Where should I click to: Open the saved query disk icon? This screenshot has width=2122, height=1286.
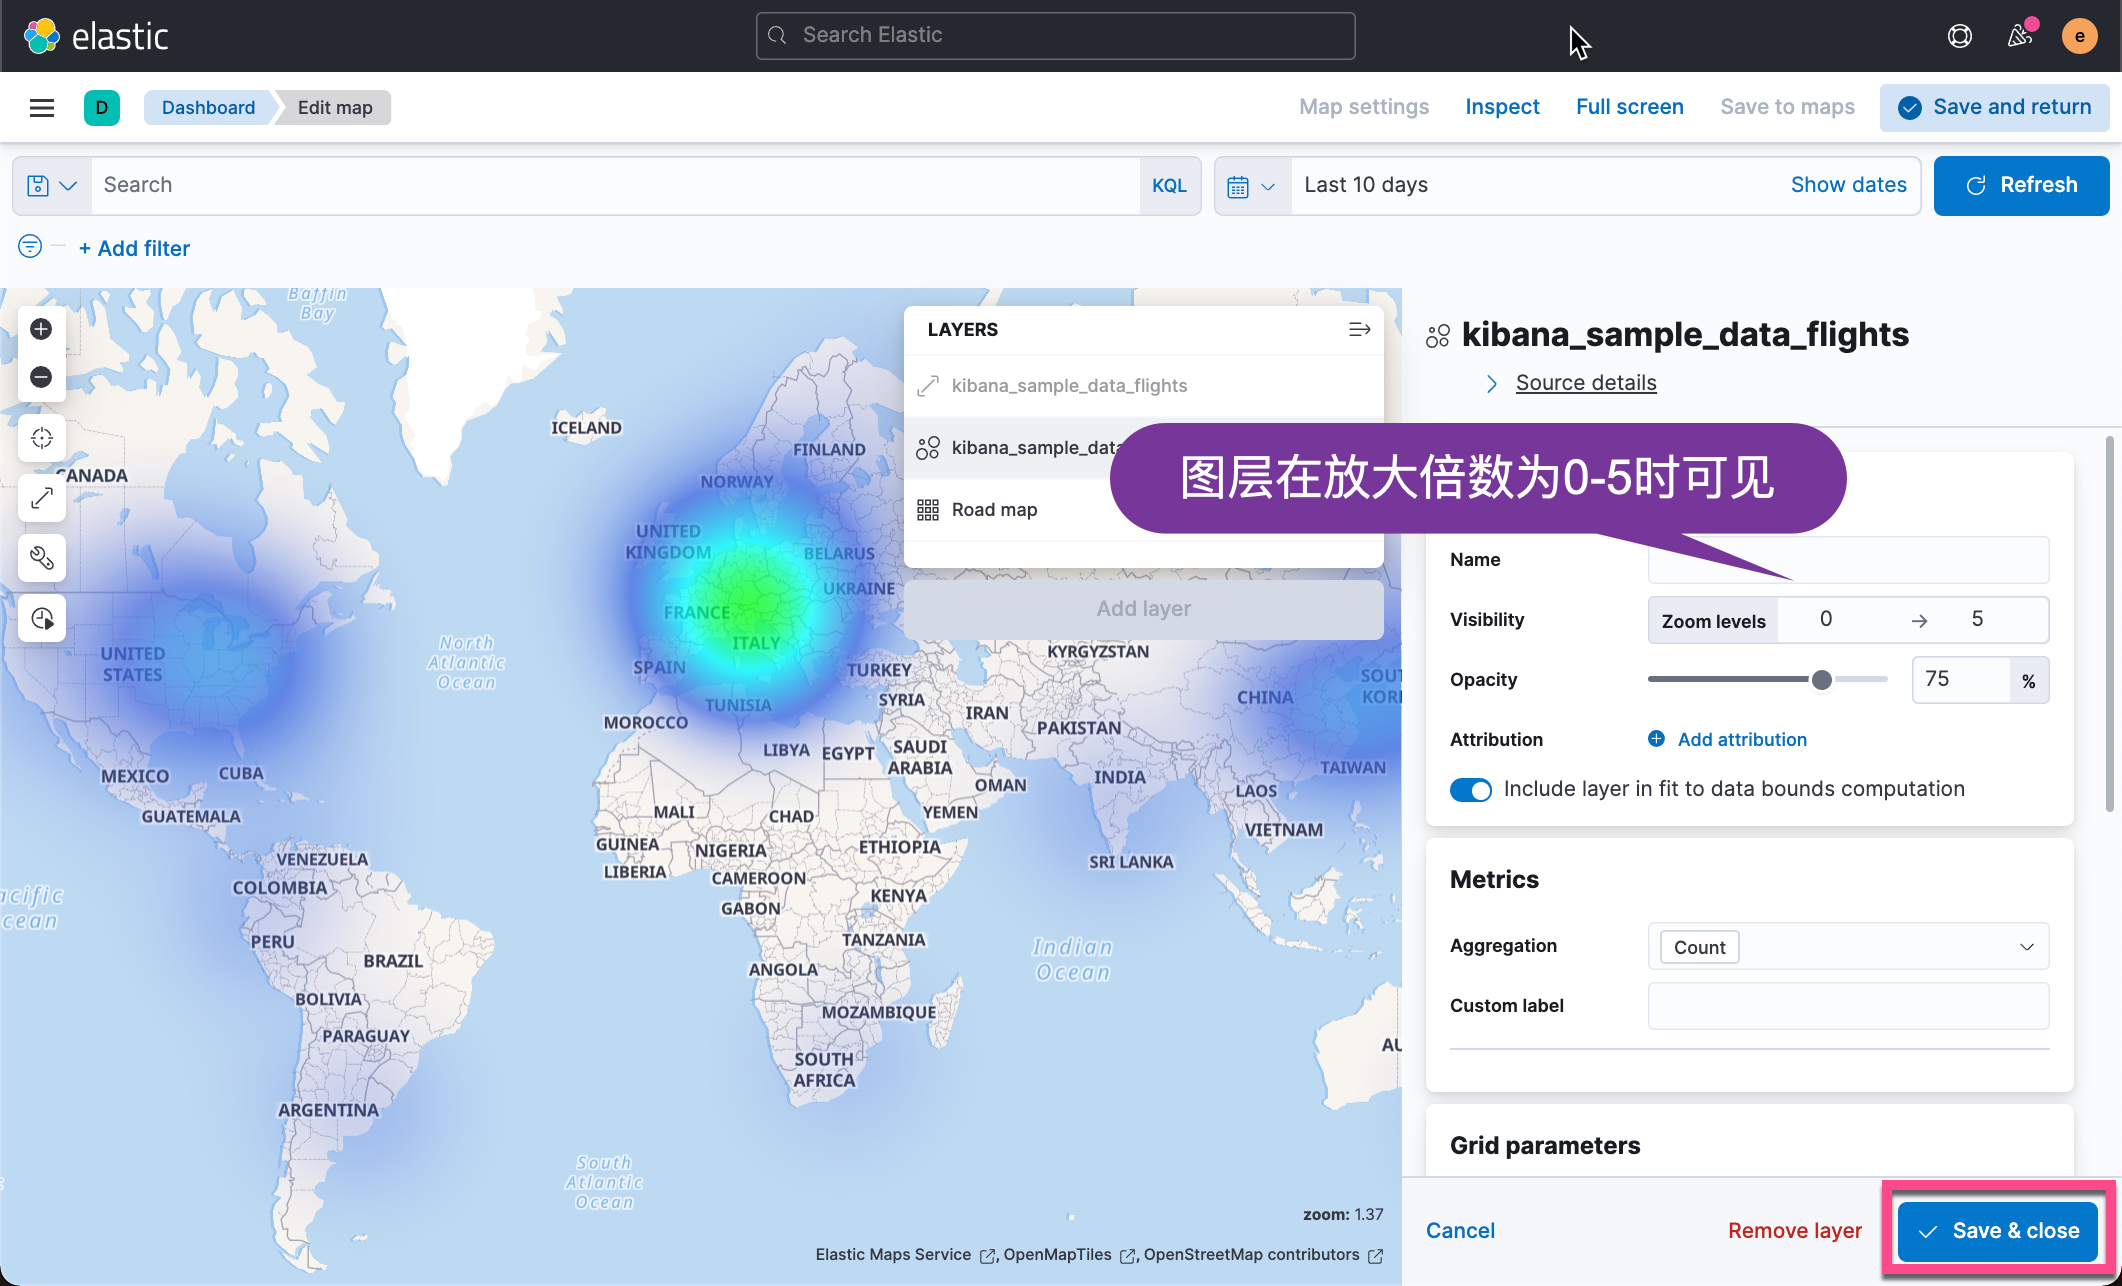tap(36, 185)
